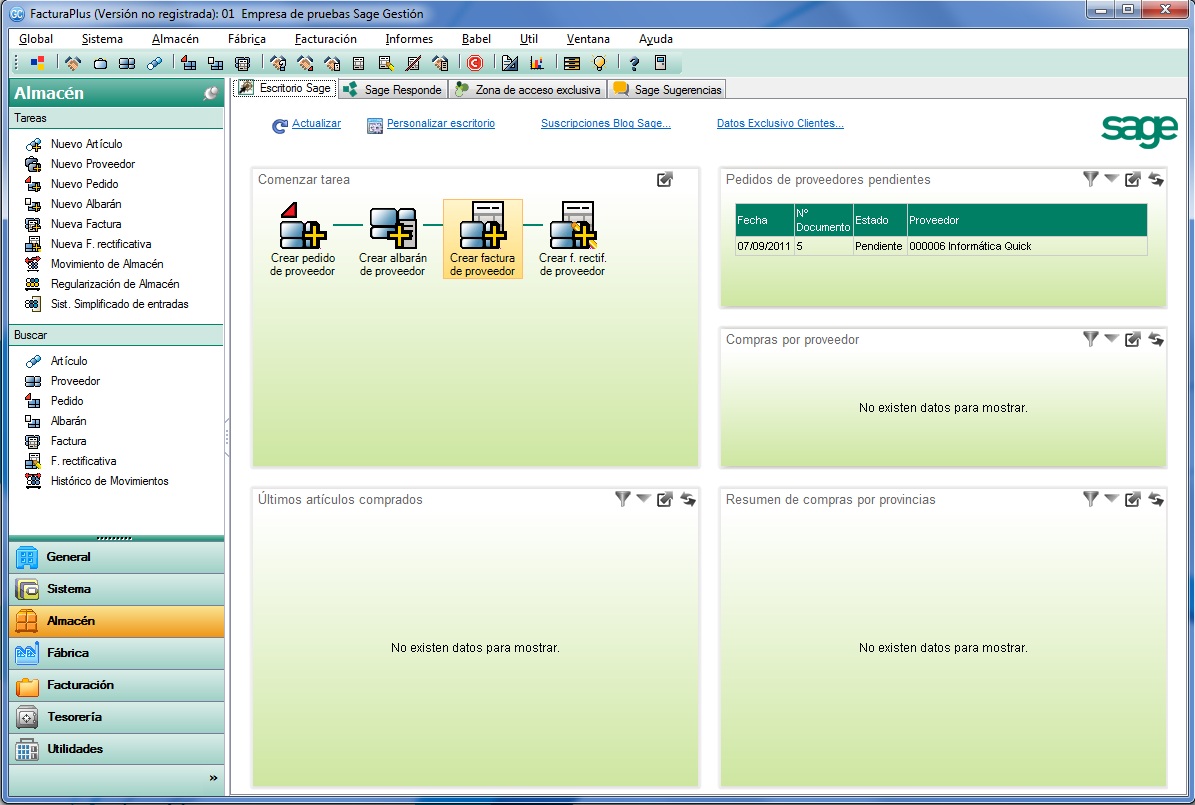This screenshot has height=805, width=1195.
Task: Open the Informes menu
Action: coord(409,39)
